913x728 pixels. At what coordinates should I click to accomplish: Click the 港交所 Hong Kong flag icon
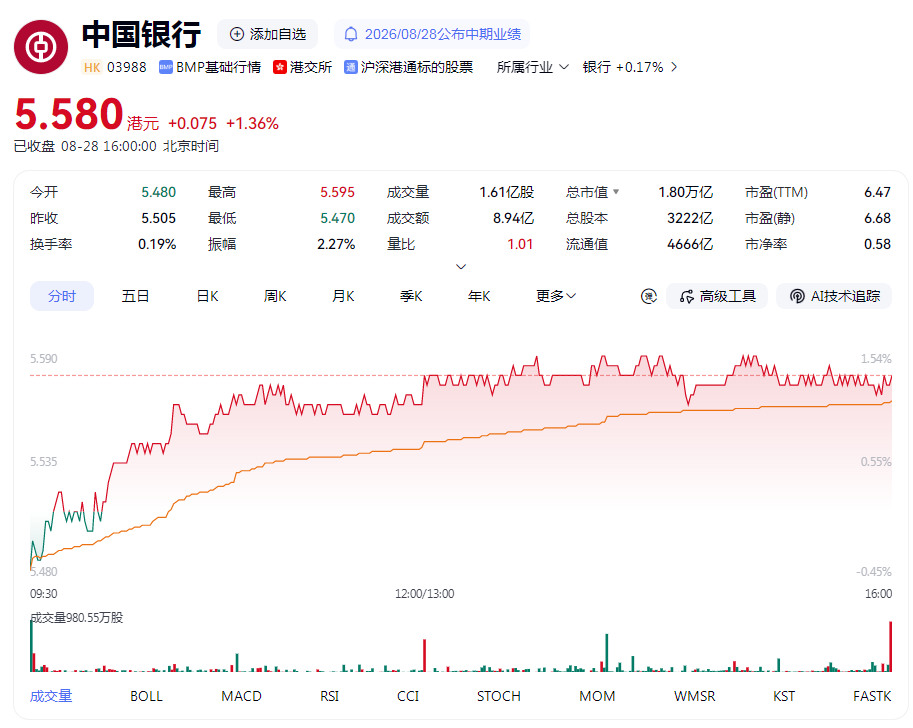(280, 68)
